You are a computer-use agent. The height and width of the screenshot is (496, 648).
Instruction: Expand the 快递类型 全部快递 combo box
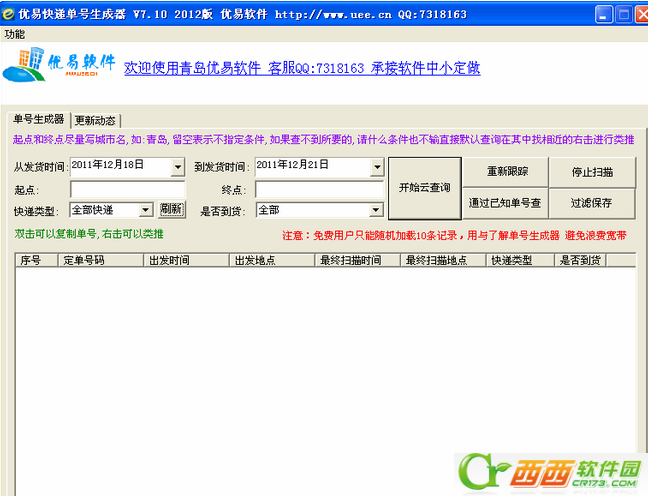click(x=145, y=210)
